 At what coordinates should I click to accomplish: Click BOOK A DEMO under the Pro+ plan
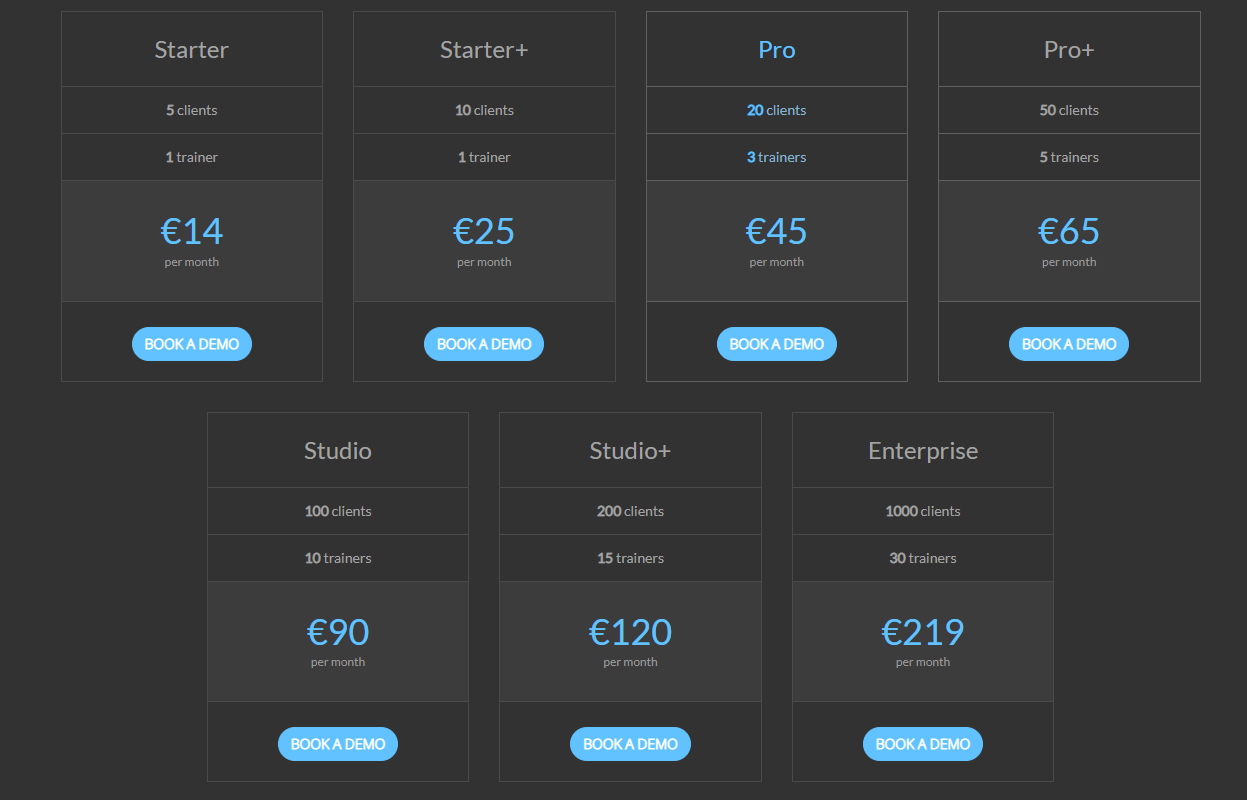tap(1068, 343)
